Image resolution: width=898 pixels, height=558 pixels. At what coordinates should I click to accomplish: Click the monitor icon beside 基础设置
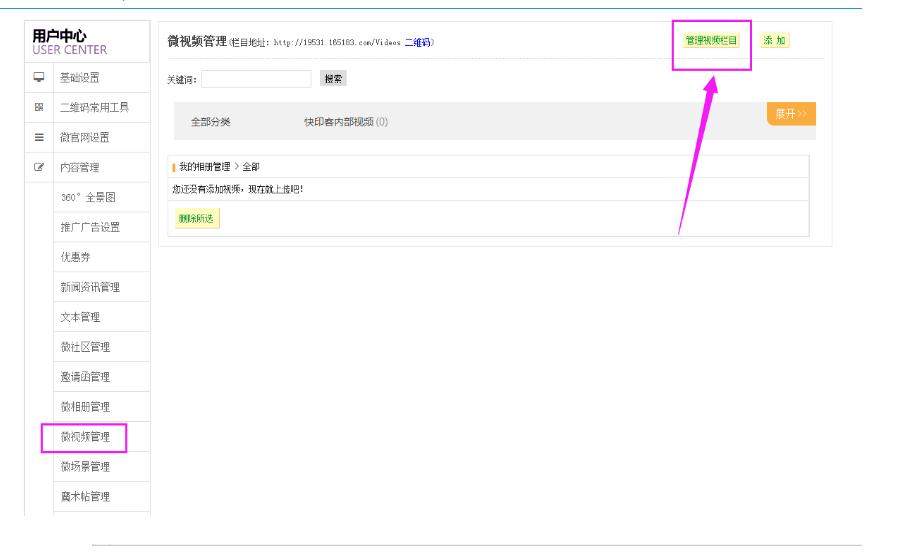click(39, 77)
